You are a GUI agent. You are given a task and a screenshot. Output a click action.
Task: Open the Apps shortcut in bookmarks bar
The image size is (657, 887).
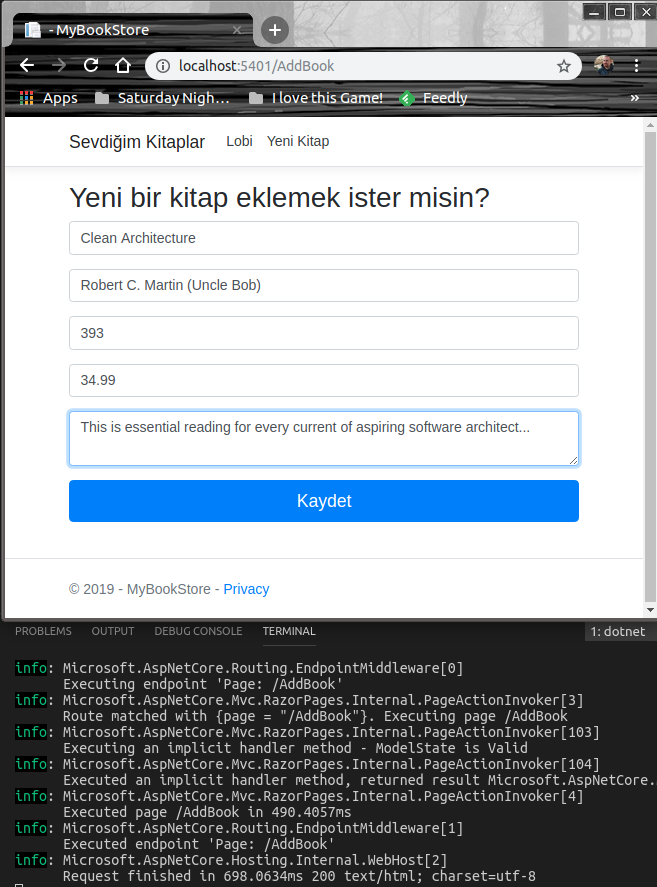[48, 98]
